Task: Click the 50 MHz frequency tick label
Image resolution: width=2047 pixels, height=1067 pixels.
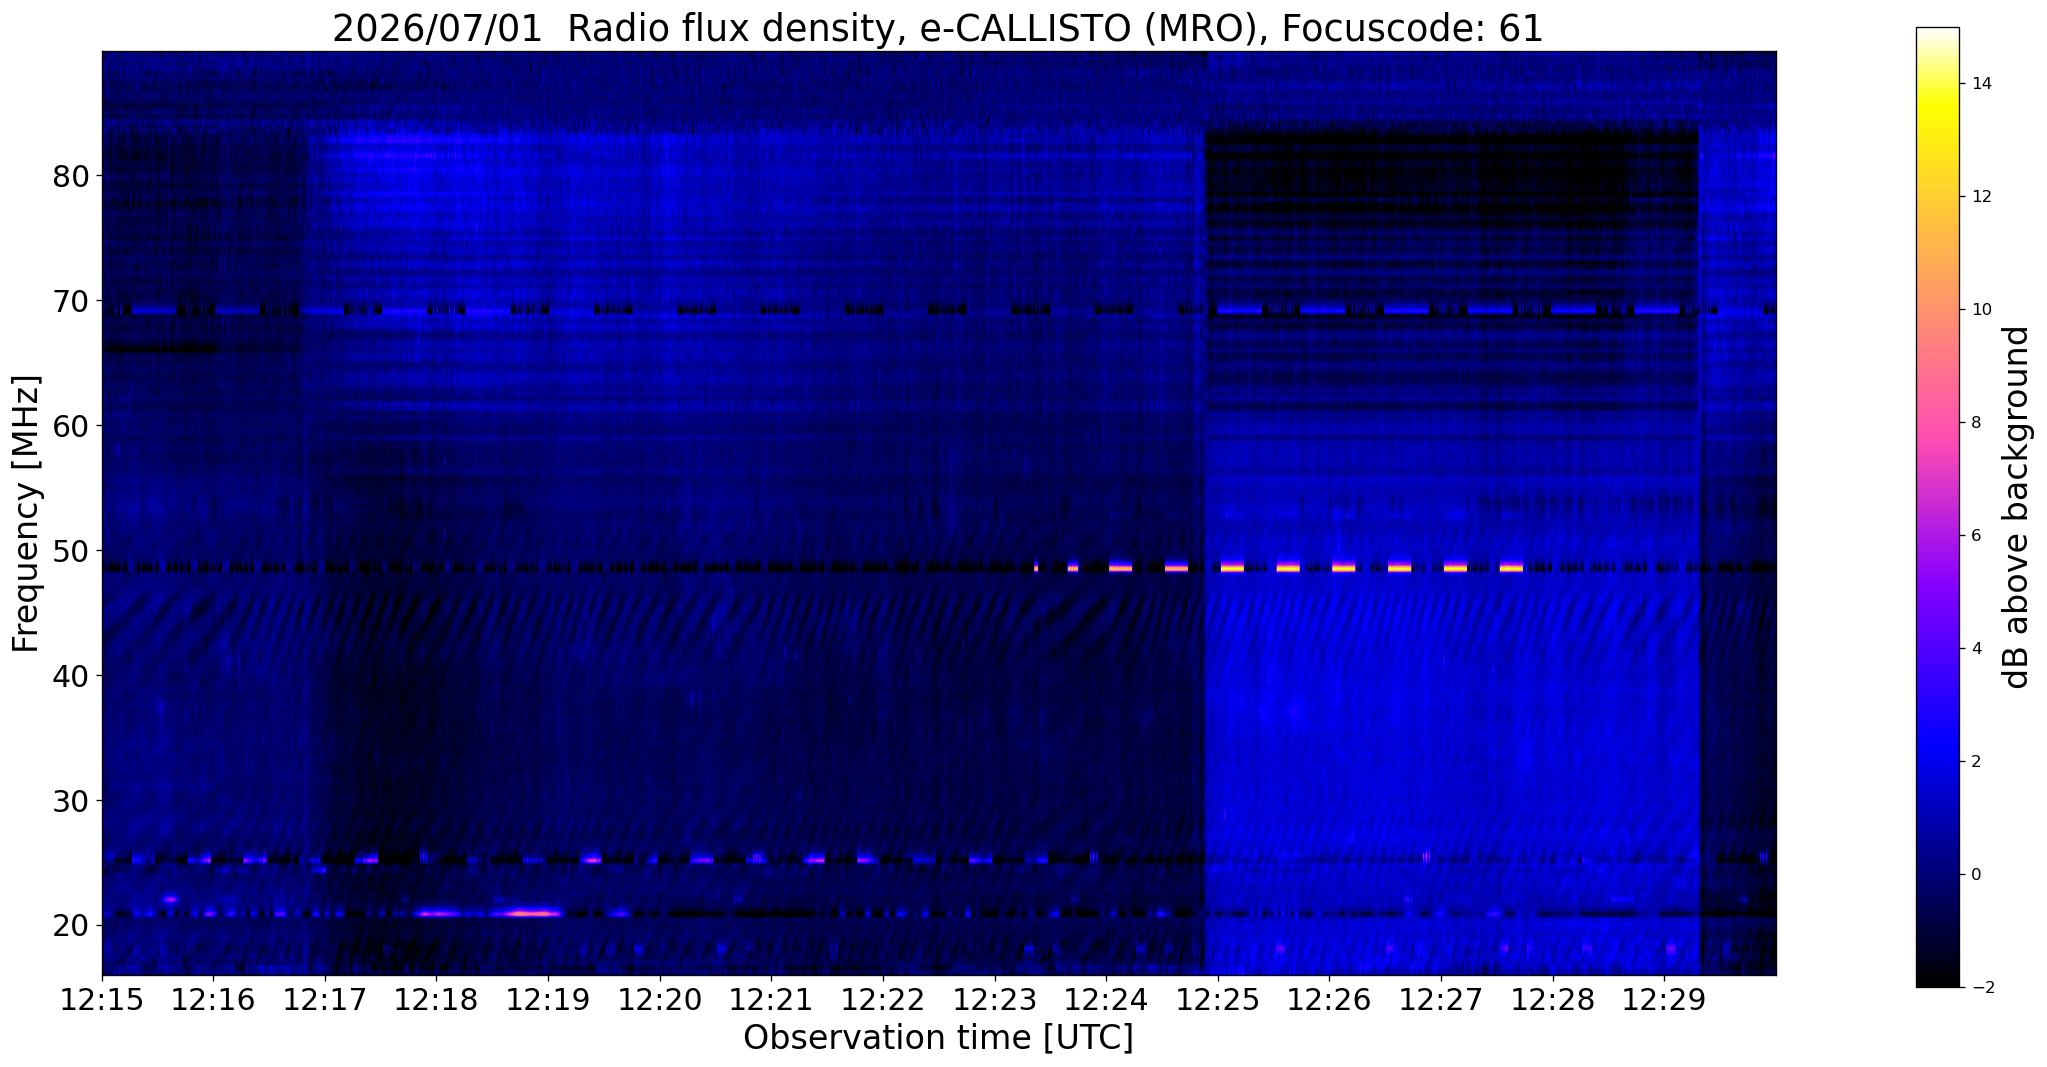Action: tap(71, 551)
